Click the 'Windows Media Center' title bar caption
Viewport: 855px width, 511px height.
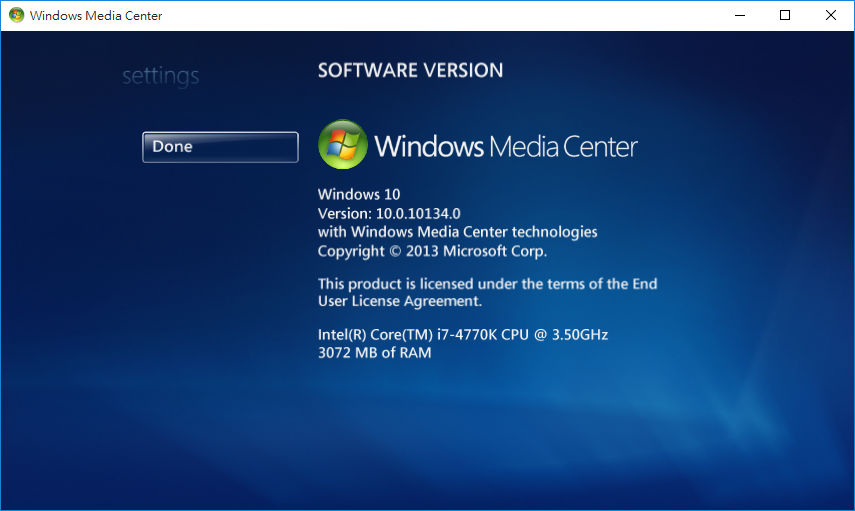[96, 15]
